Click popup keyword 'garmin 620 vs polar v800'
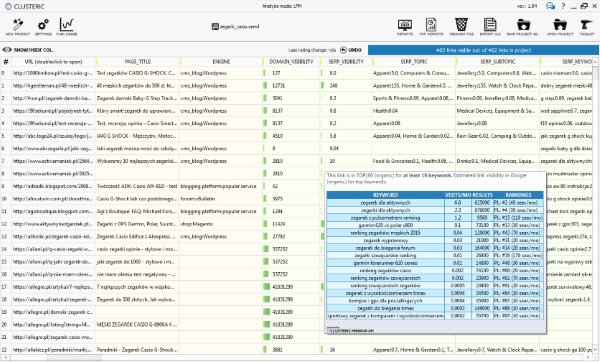Viewport: 600px width, 362px height. [385, 225]
